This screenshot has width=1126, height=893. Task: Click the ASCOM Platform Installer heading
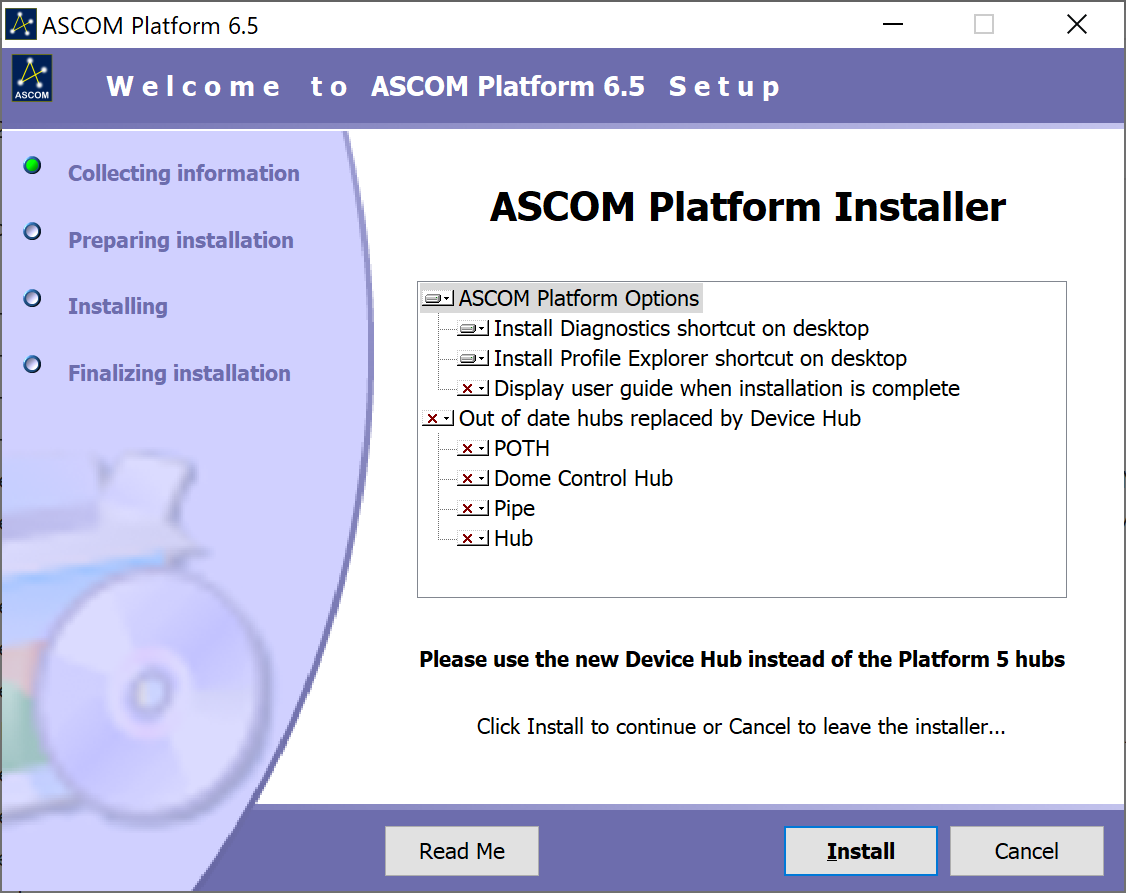(x=748, y=207)
